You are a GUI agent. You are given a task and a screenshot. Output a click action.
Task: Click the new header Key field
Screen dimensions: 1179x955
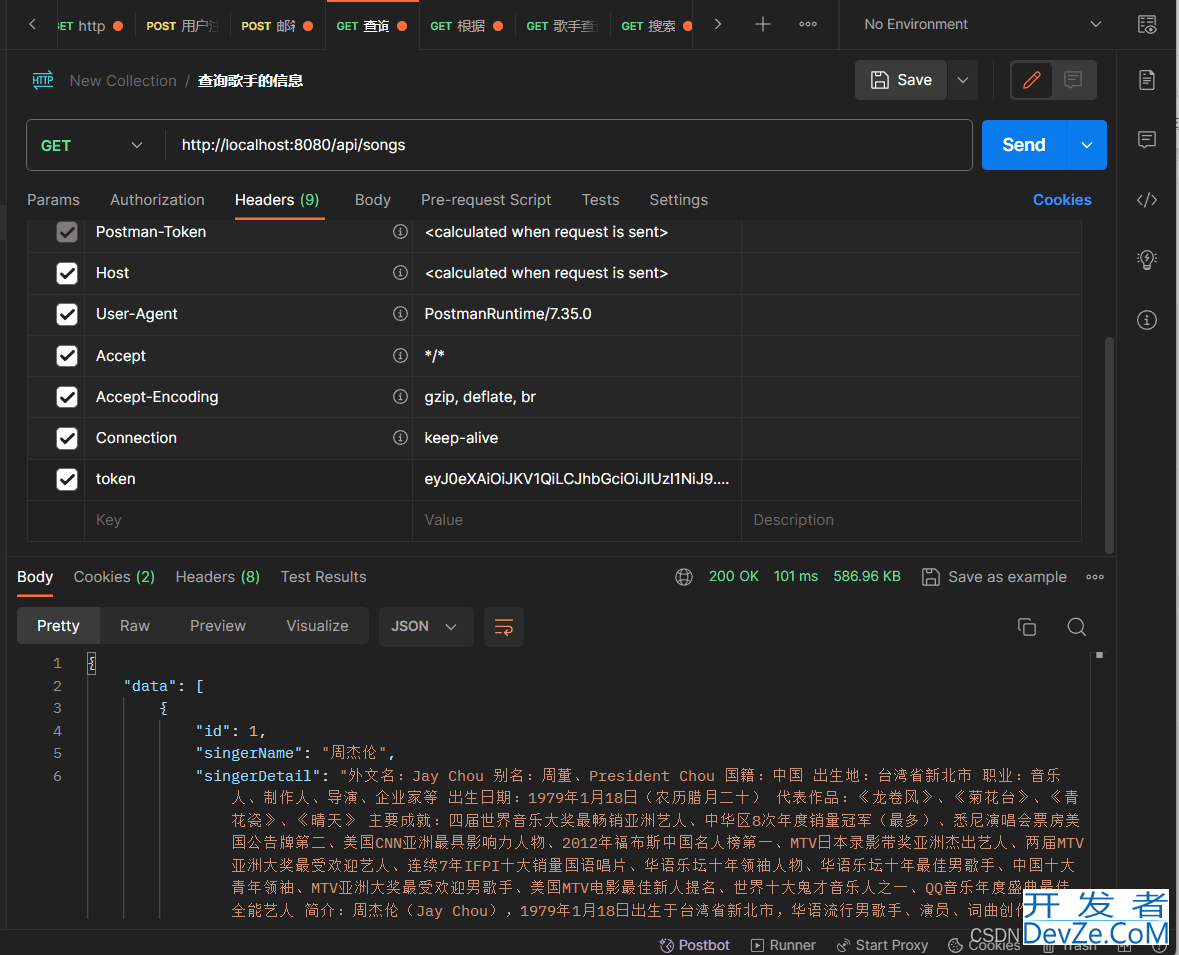[x=248, y=520]
